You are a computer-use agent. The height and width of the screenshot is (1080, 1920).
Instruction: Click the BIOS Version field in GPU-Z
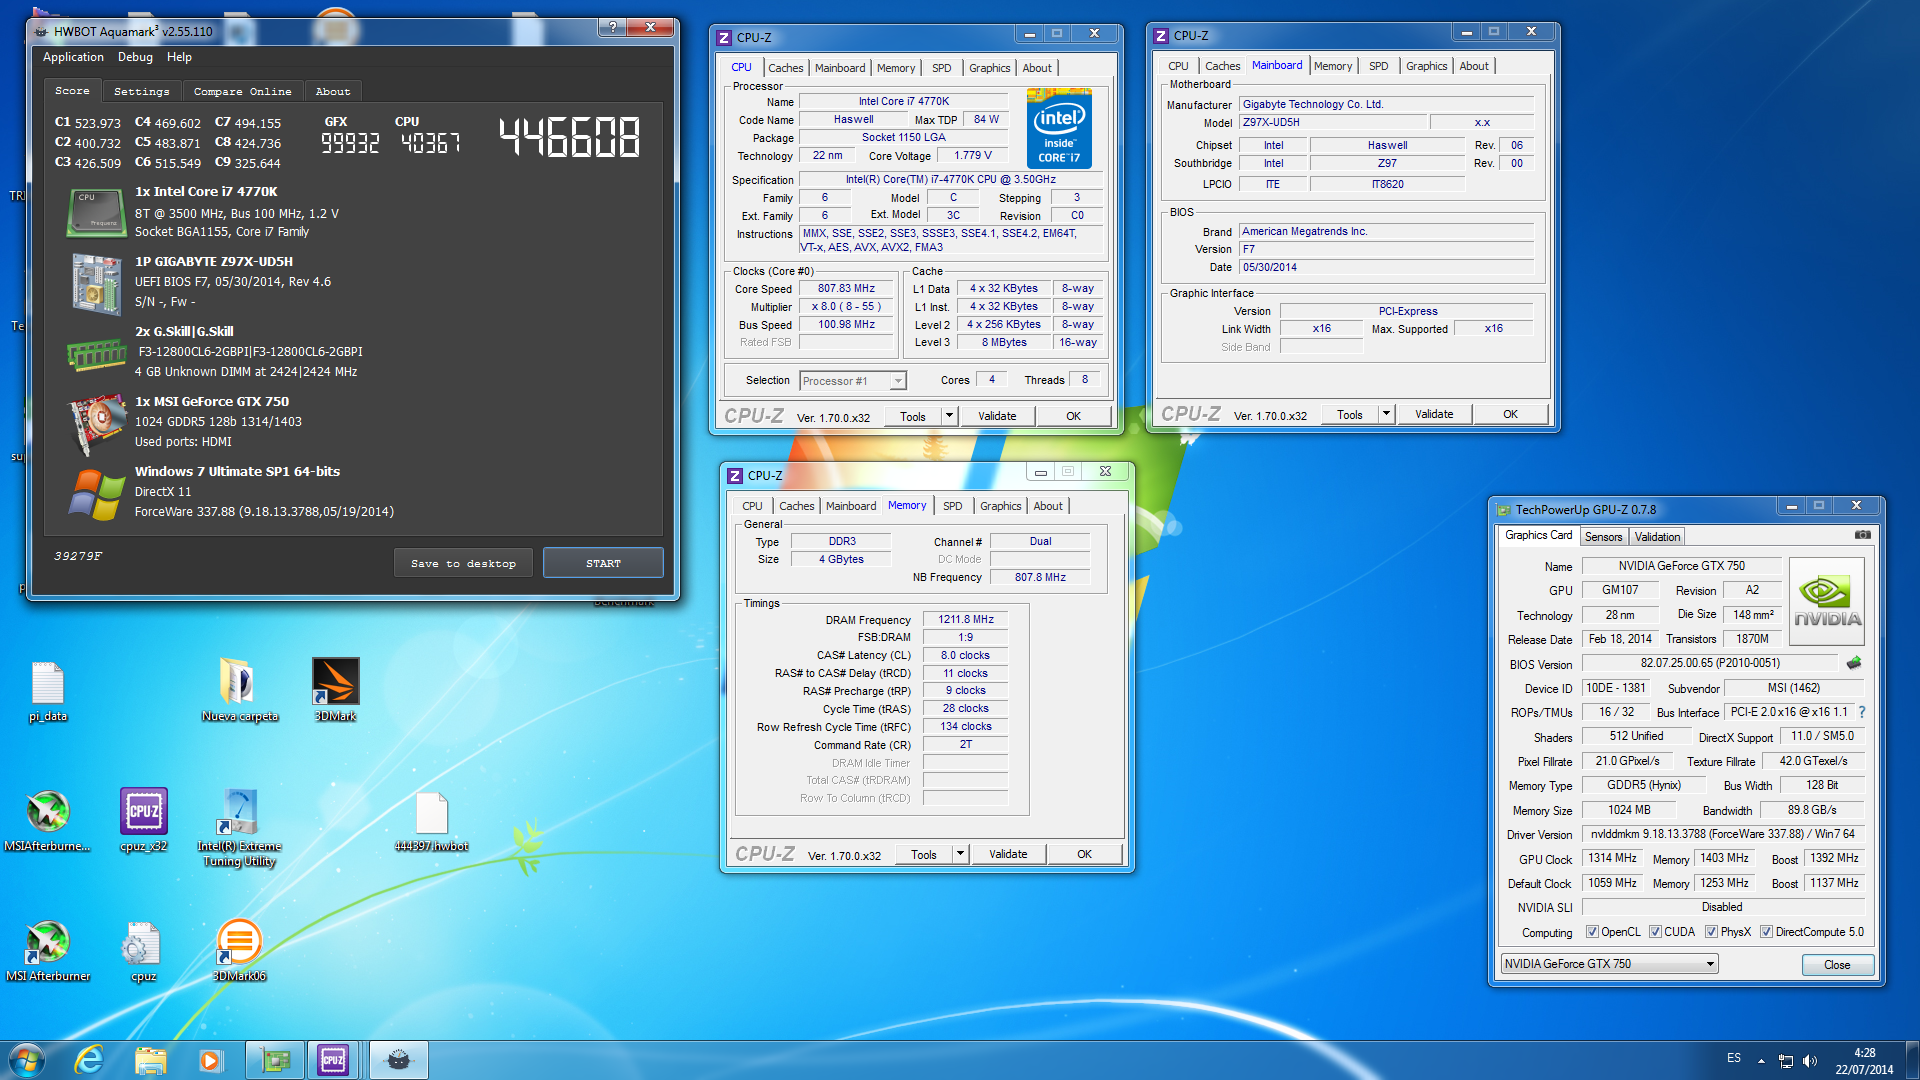[1710, 663]
